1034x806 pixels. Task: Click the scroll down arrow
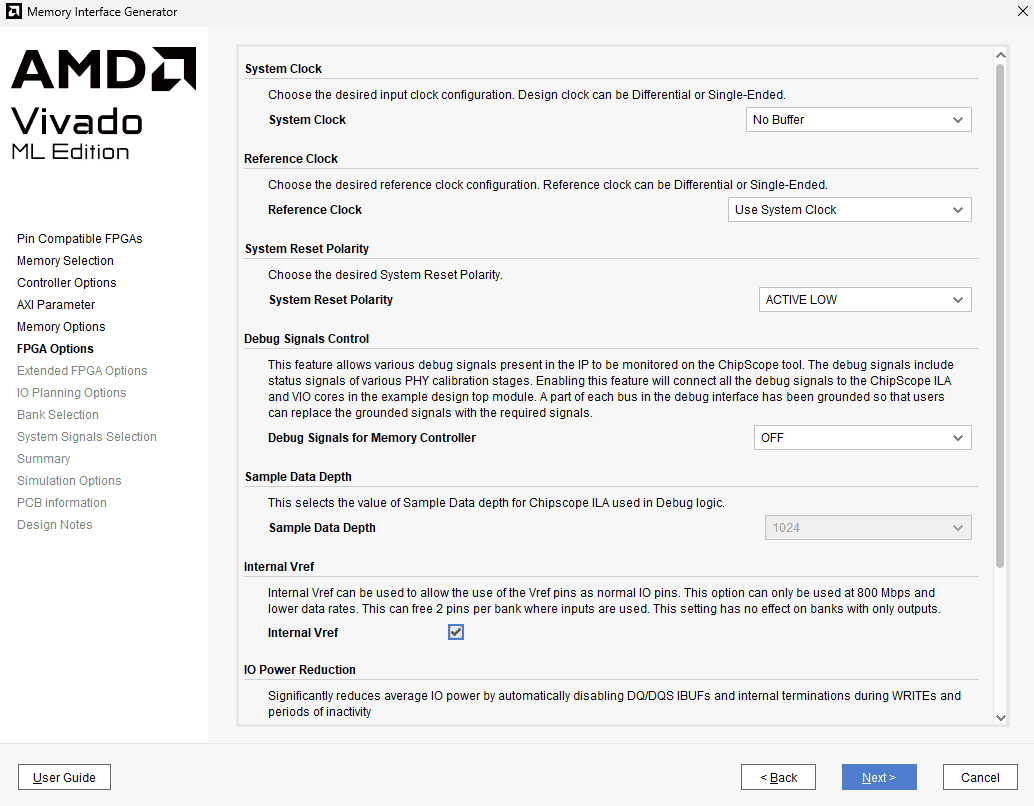pos(1000,717)
